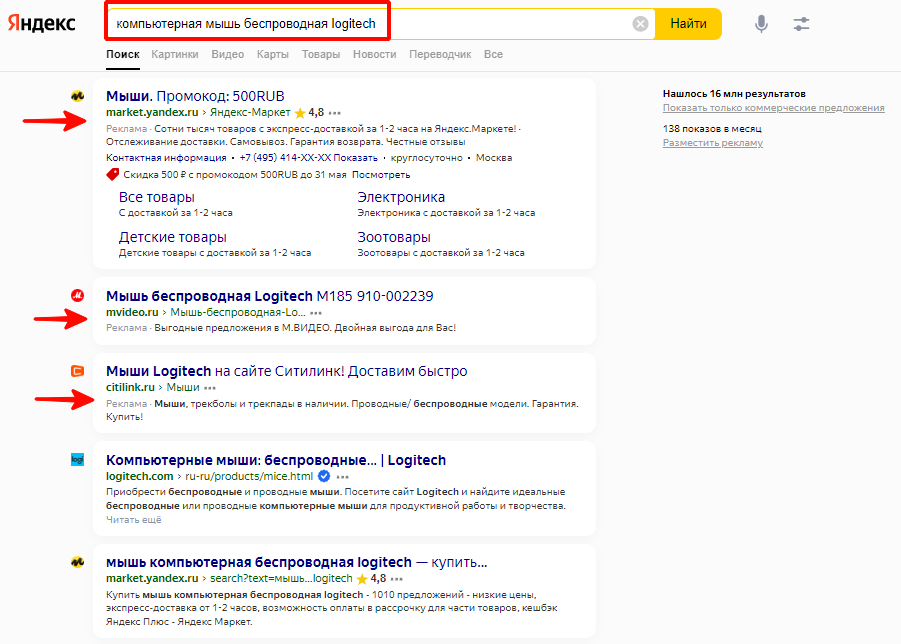Image resolution: width=901 pixels, height=644 pixels.
Task: Click '138 показов в месяц' text
Action: click(712, 129)
